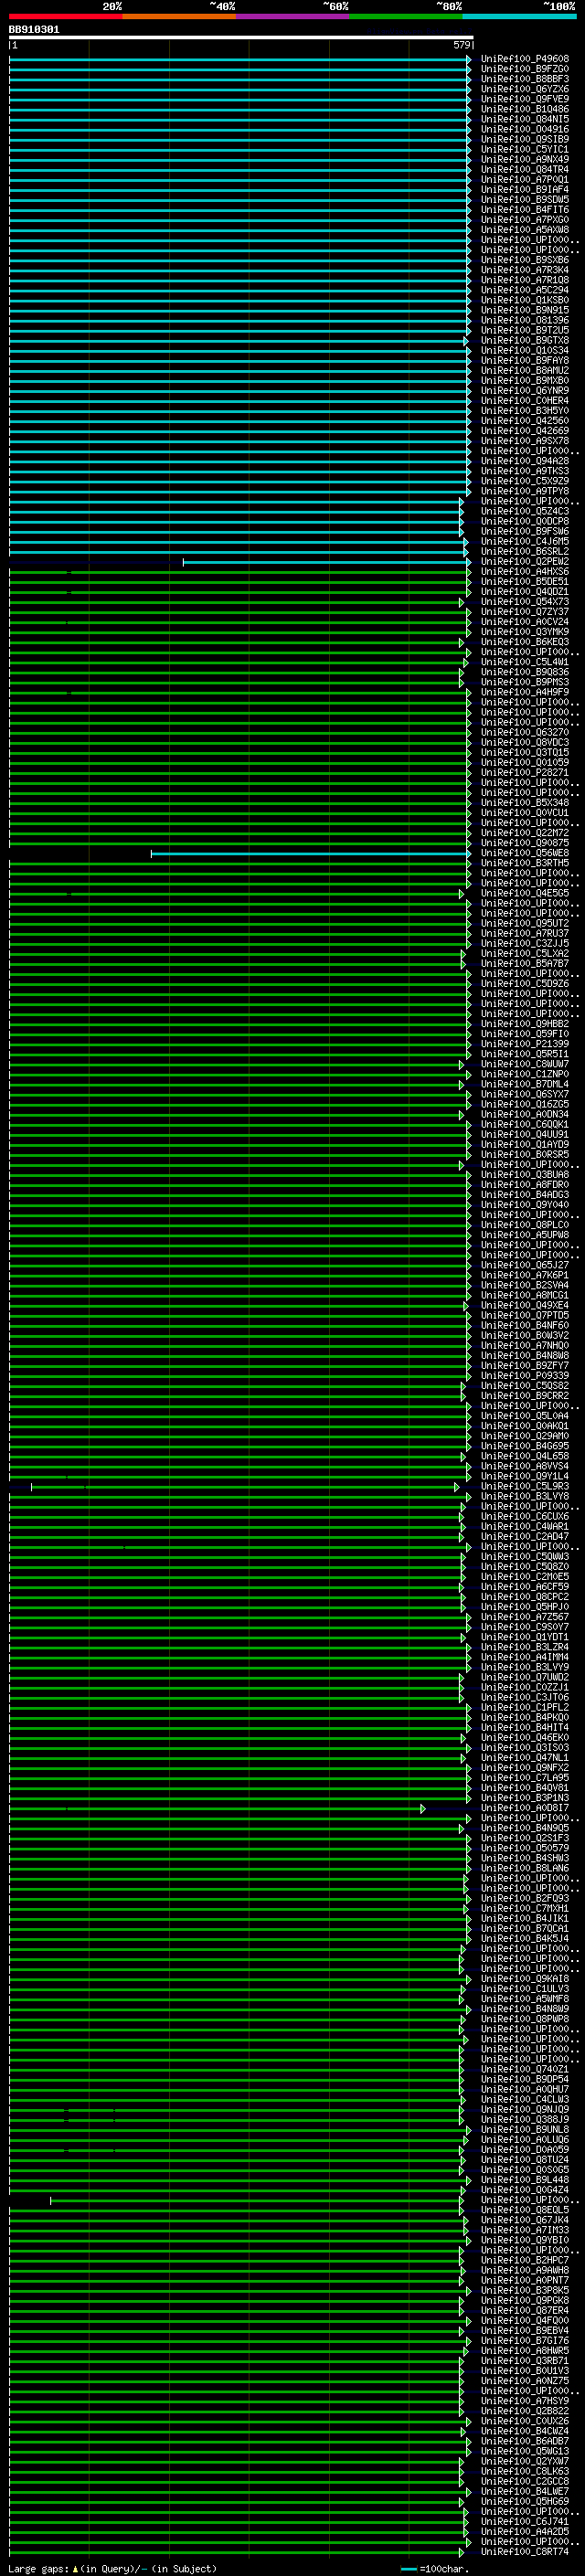Select the UniRef100_A7Z567 label
Viewport: 585px width, 2576px height.
point(525,1617)
